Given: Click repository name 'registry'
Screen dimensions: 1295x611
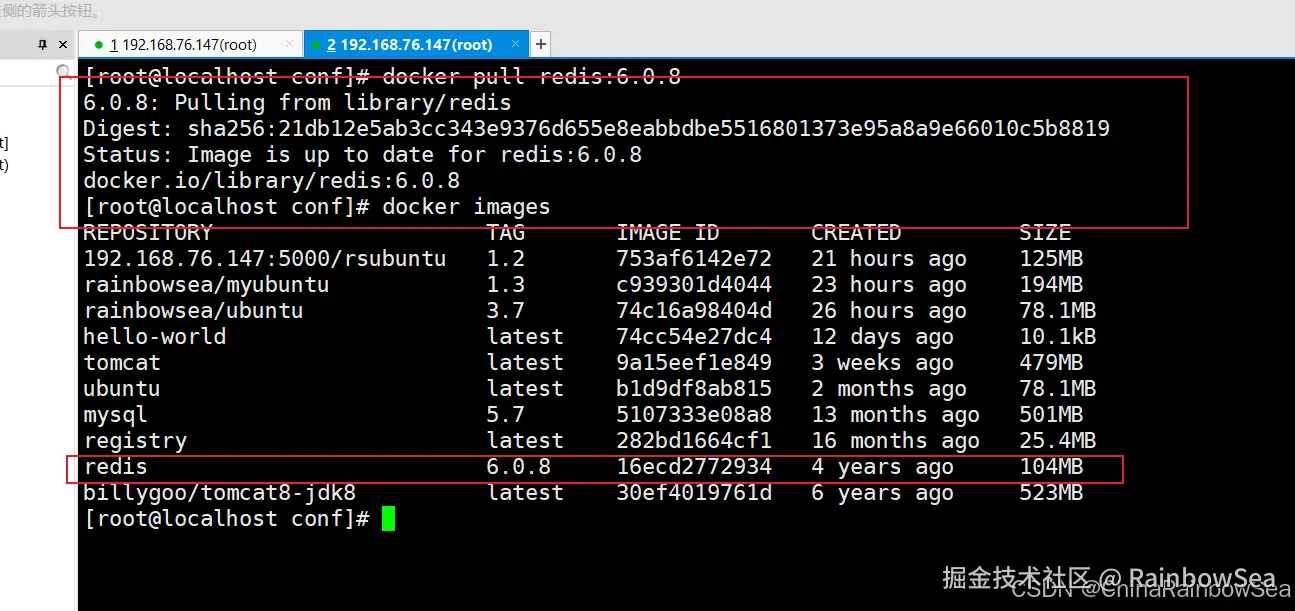Looking at the screenshot, I should point(135,440).
